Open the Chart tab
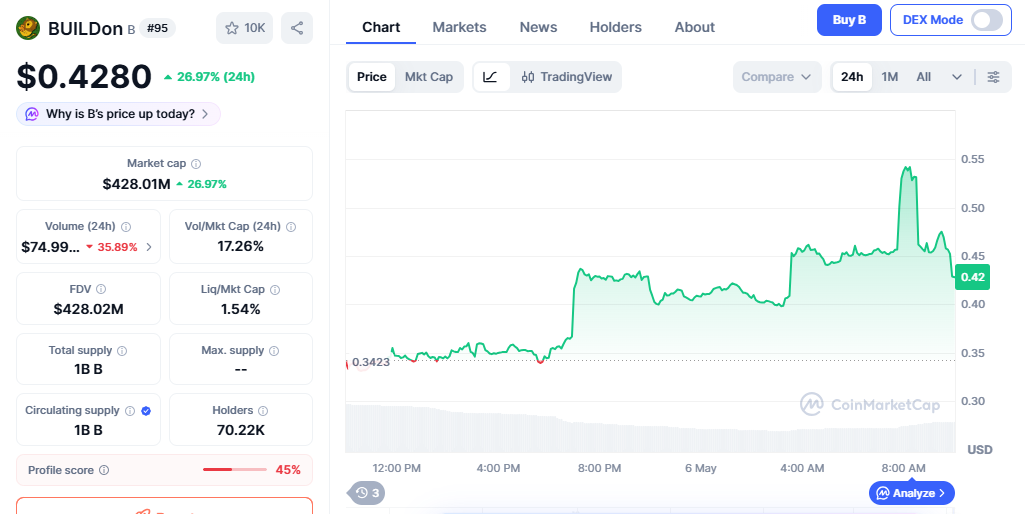Image resolution: width=1025 pixels, height=514 pixels. coord(381,27)
